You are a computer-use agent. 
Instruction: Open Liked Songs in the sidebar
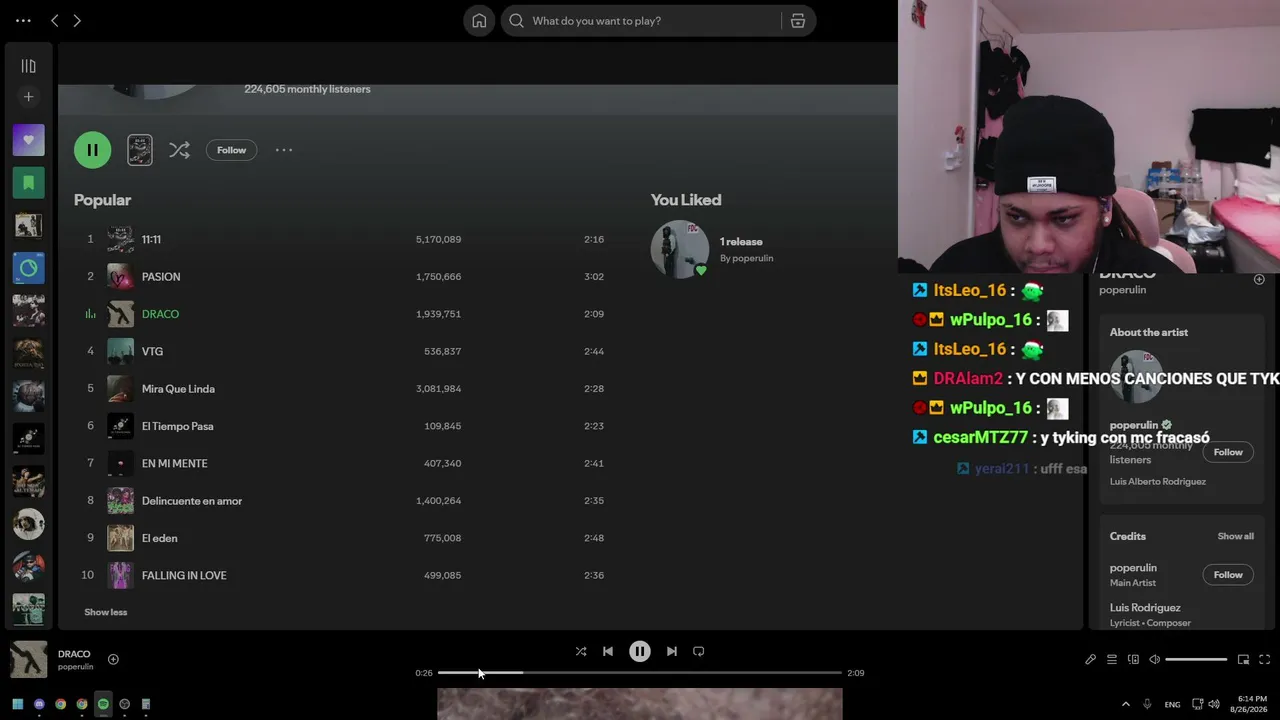pyautogui.click(x=28, y=140)
